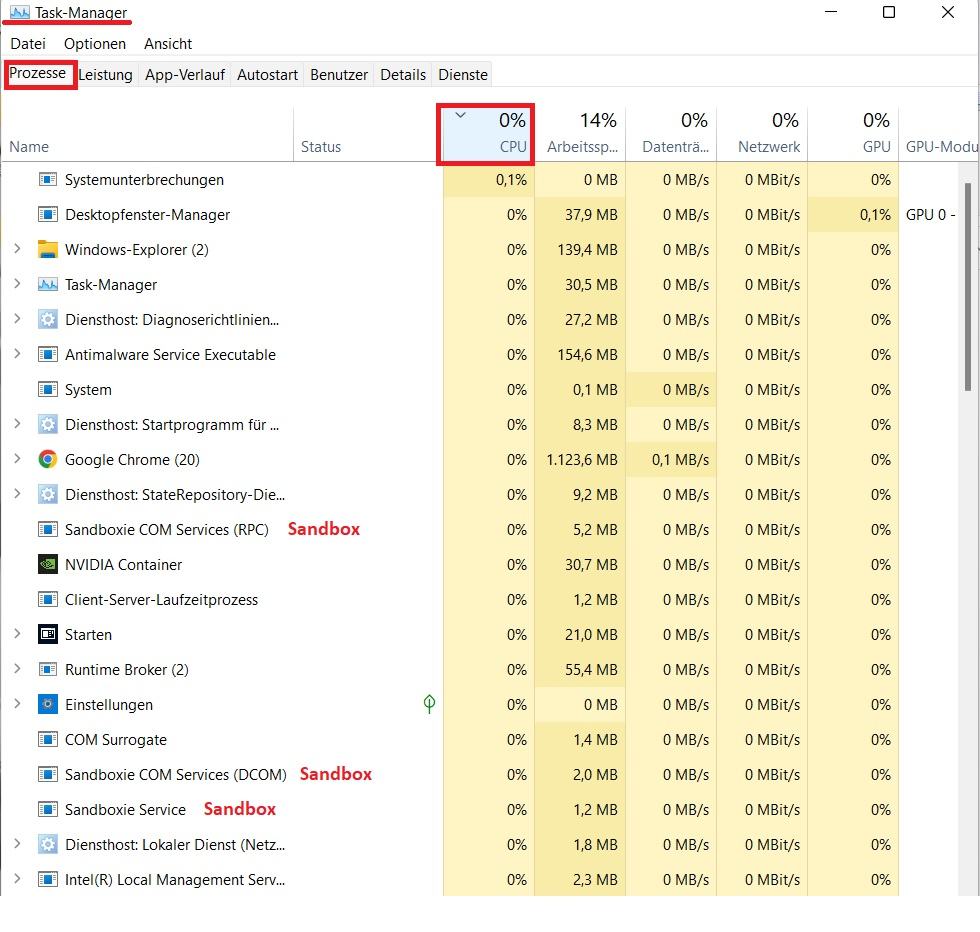Screen dimensions: 980x932
Task: Select the GPU 0 - engine cell
Action: point(931,215)
